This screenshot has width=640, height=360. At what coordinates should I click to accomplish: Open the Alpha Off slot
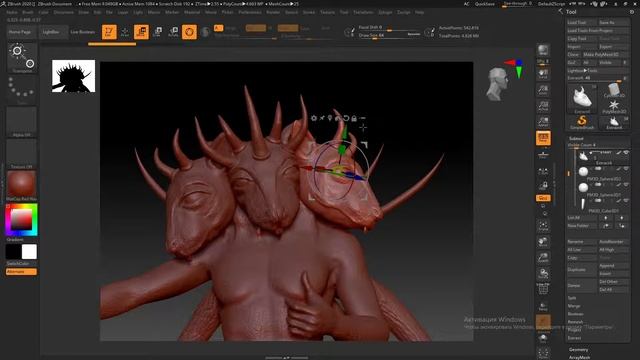(22, 122)
